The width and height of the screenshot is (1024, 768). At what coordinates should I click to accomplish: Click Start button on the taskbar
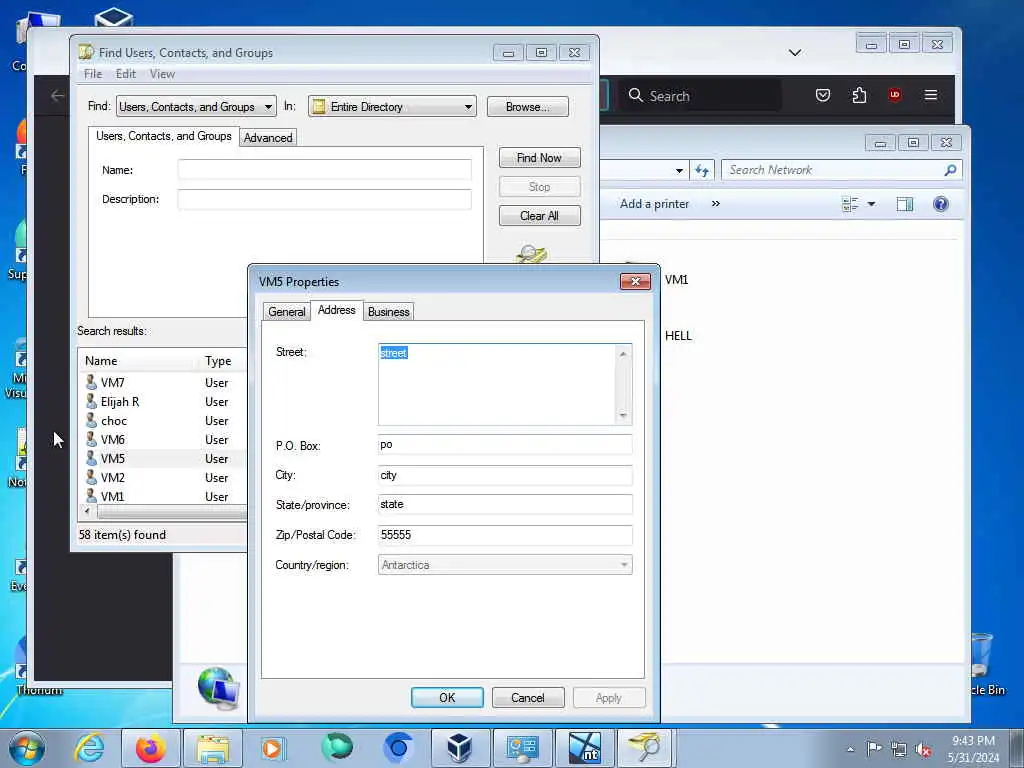click(27, 748)
